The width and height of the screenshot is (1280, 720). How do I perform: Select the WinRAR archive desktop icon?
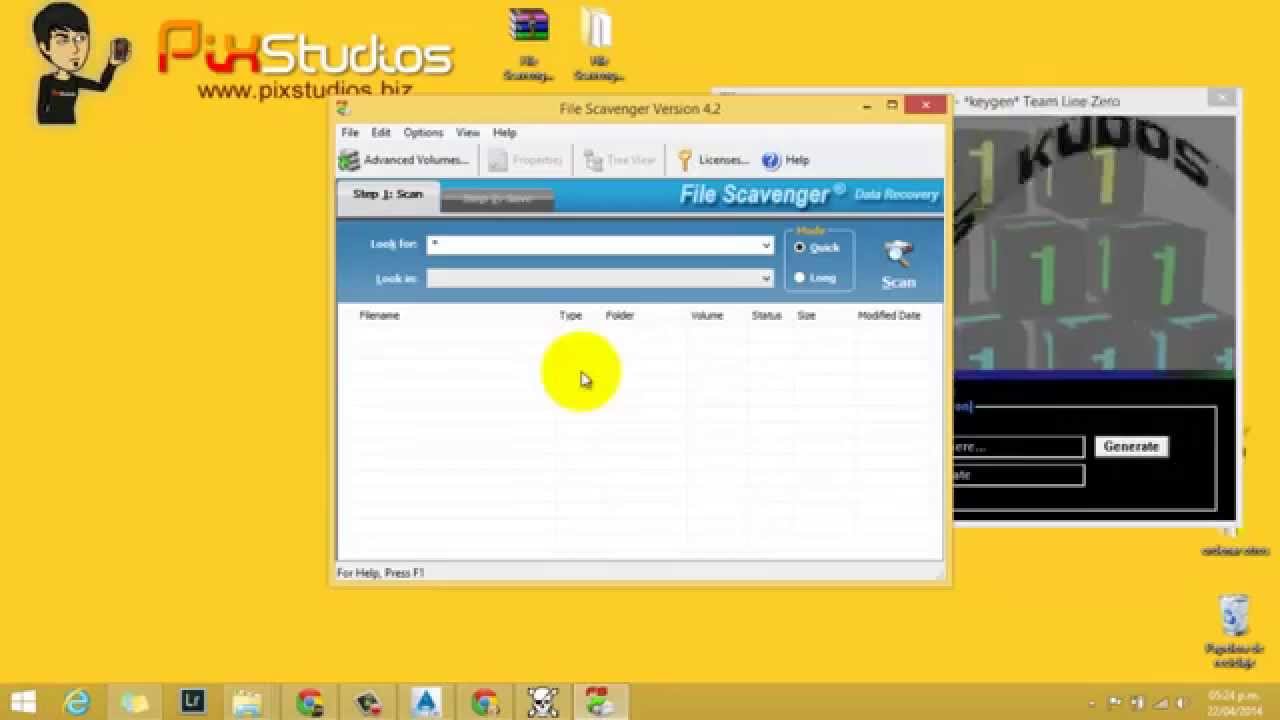point(529,45)
